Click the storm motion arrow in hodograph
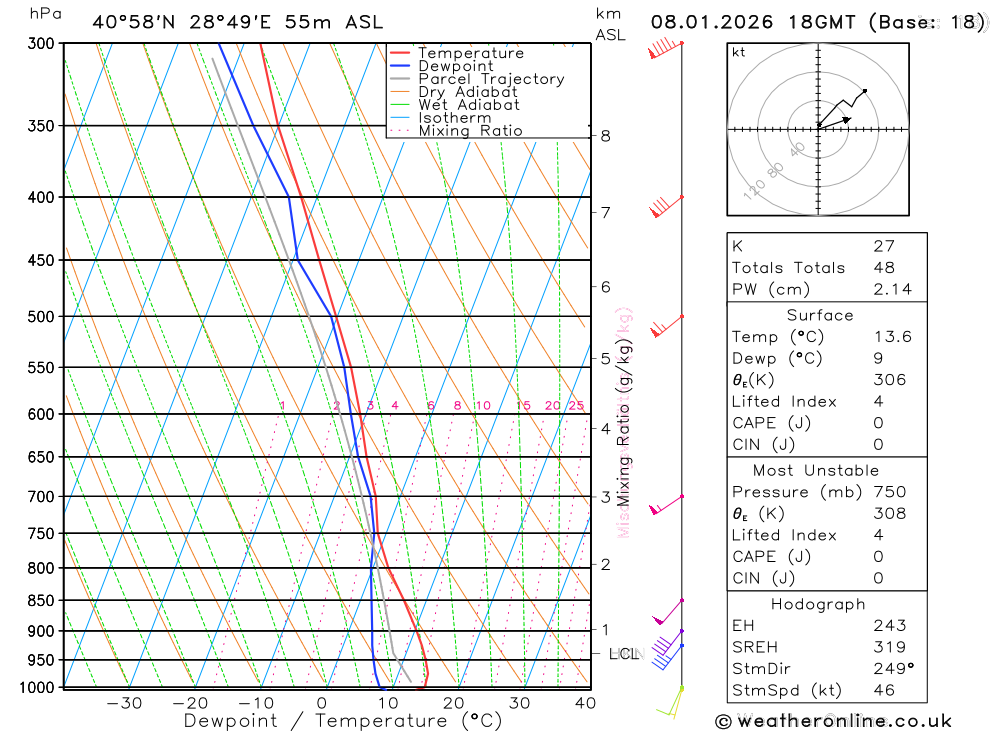The image size is (1000, 733). [835, 122]
